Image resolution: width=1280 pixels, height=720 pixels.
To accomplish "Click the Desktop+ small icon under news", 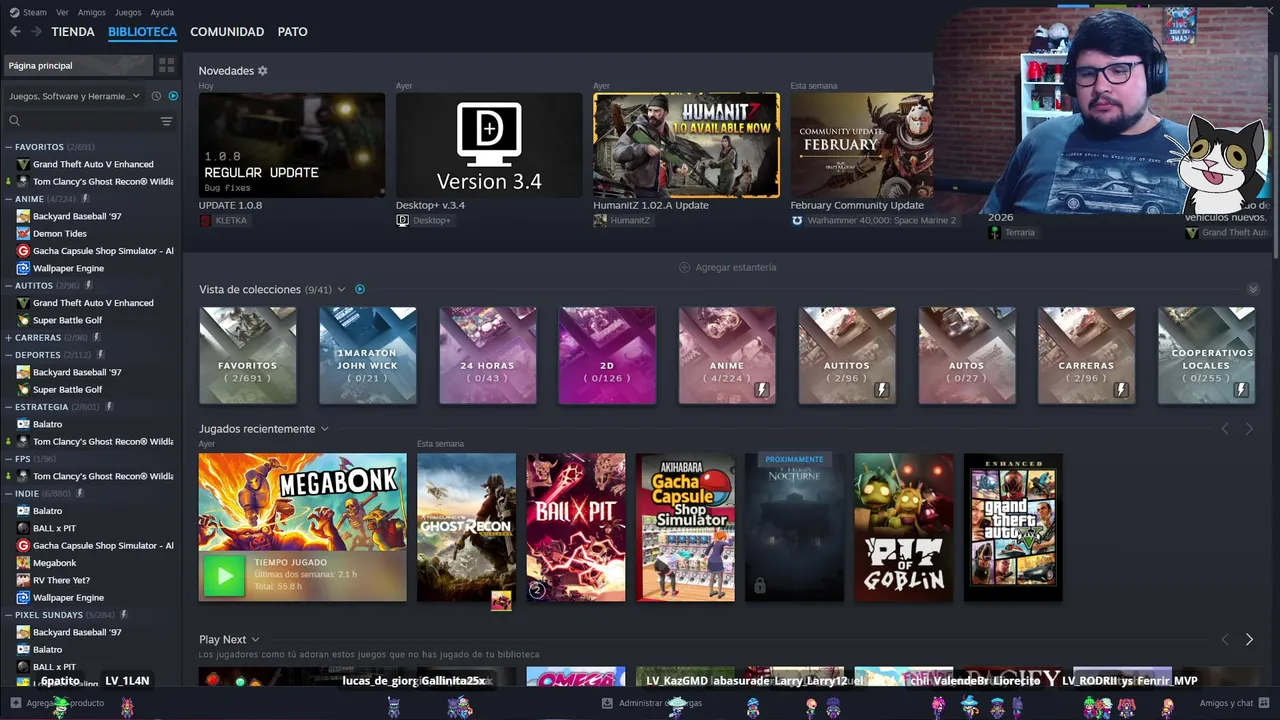I will pyautogui.click(x=402, y=220).
